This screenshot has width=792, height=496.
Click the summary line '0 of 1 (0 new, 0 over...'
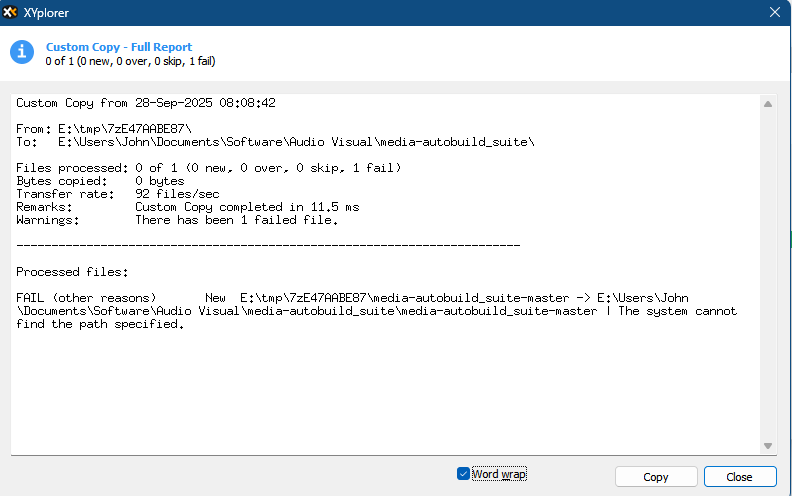pos(130,61)
